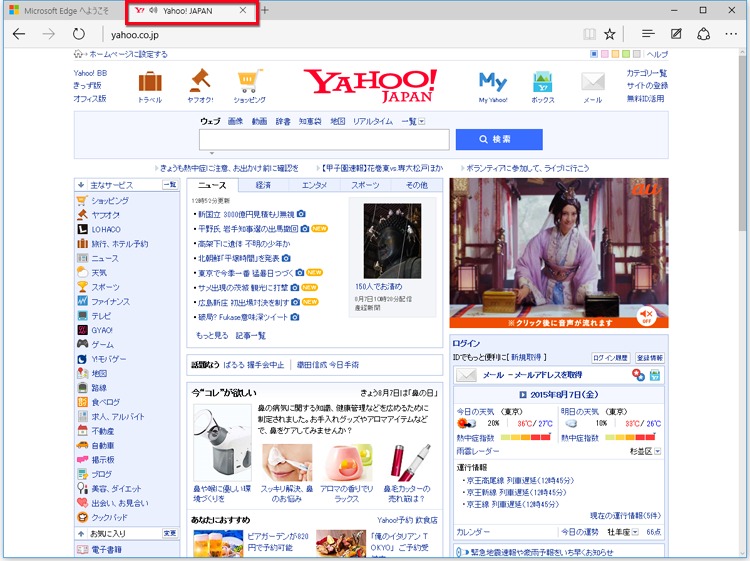750x561 pixels.
Task: Open the Edge Hub icon
Action: pos(648,34)
